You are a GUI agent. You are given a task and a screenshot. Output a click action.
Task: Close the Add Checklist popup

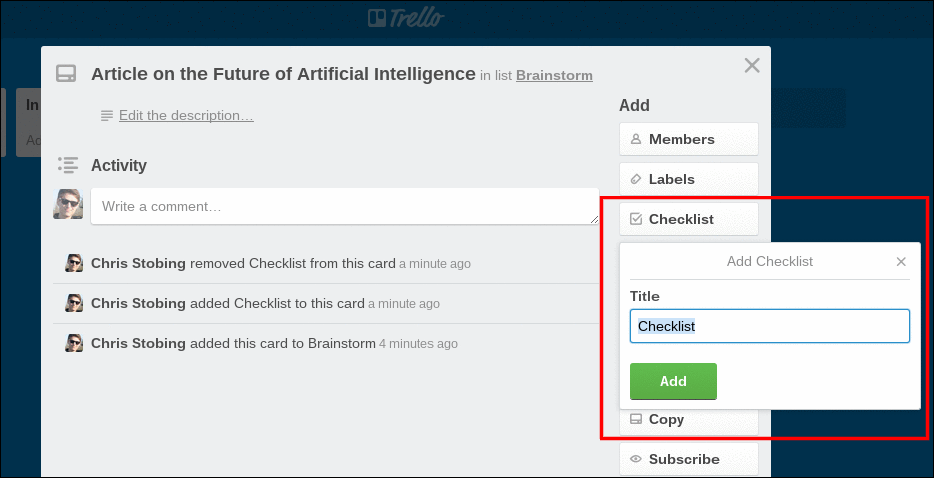(x=901, y=262)
